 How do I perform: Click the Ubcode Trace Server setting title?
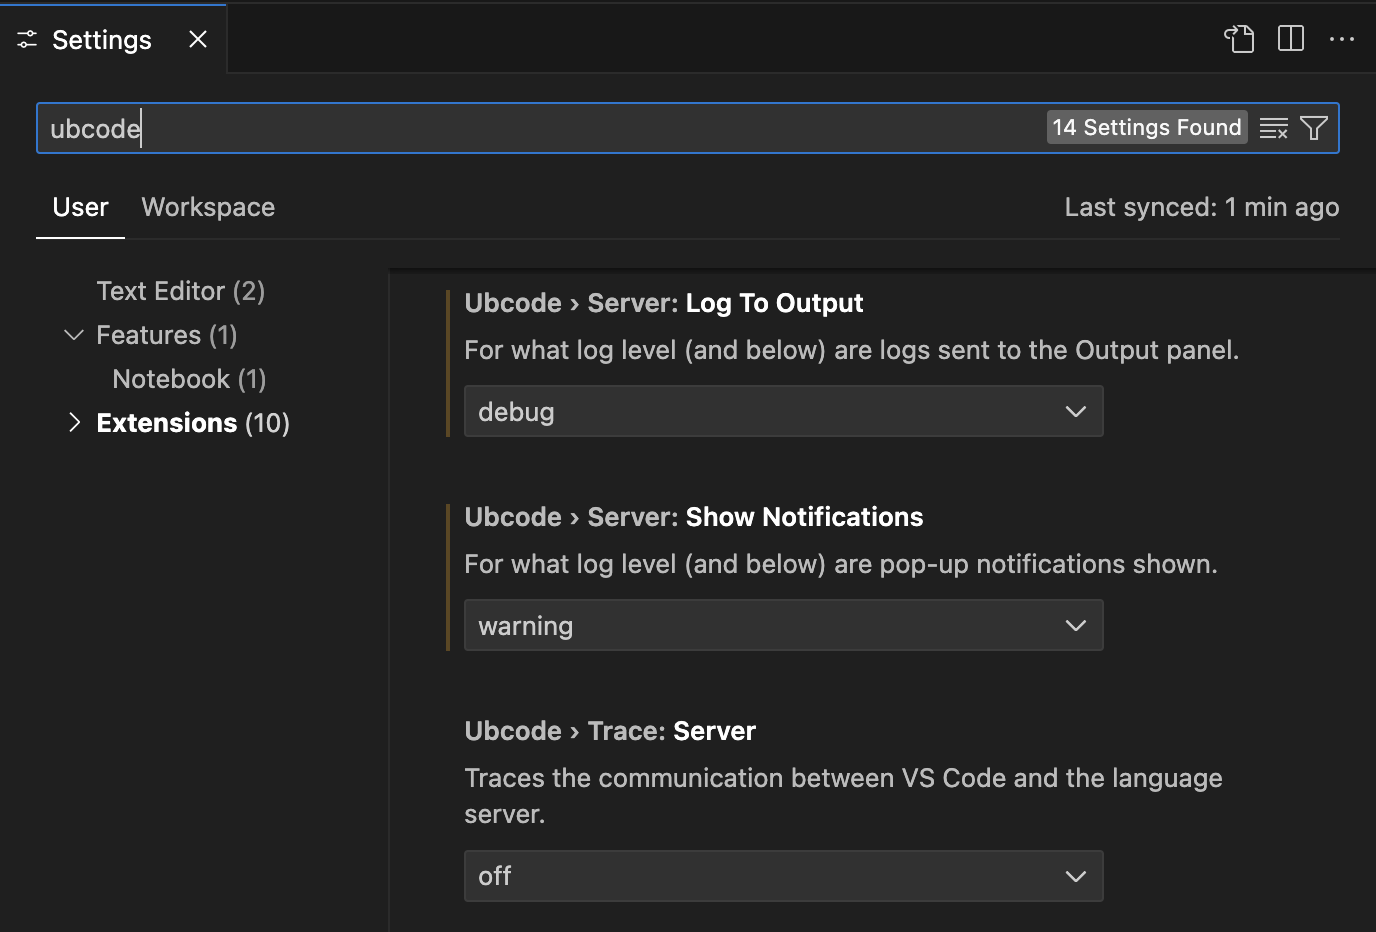point(610,731)
